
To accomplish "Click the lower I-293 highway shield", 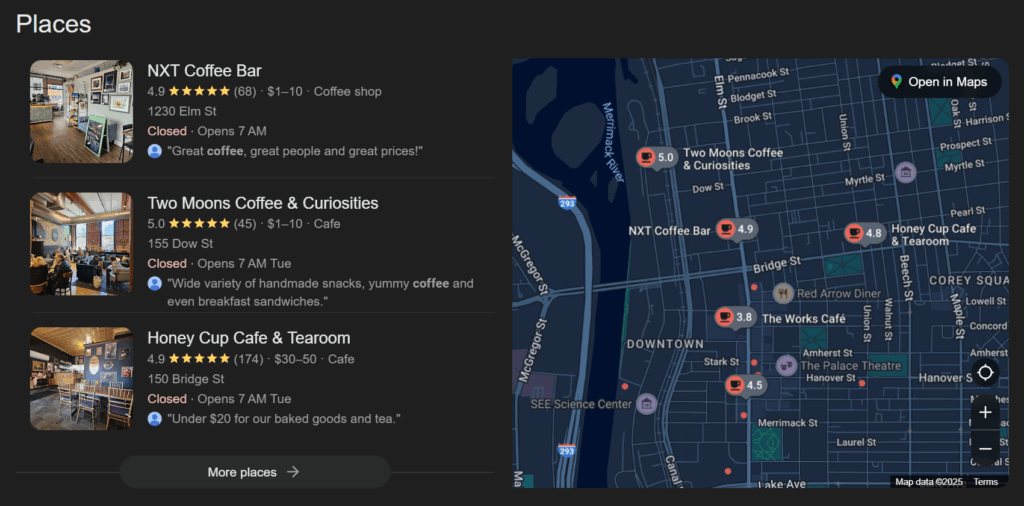I will point(567,450).
